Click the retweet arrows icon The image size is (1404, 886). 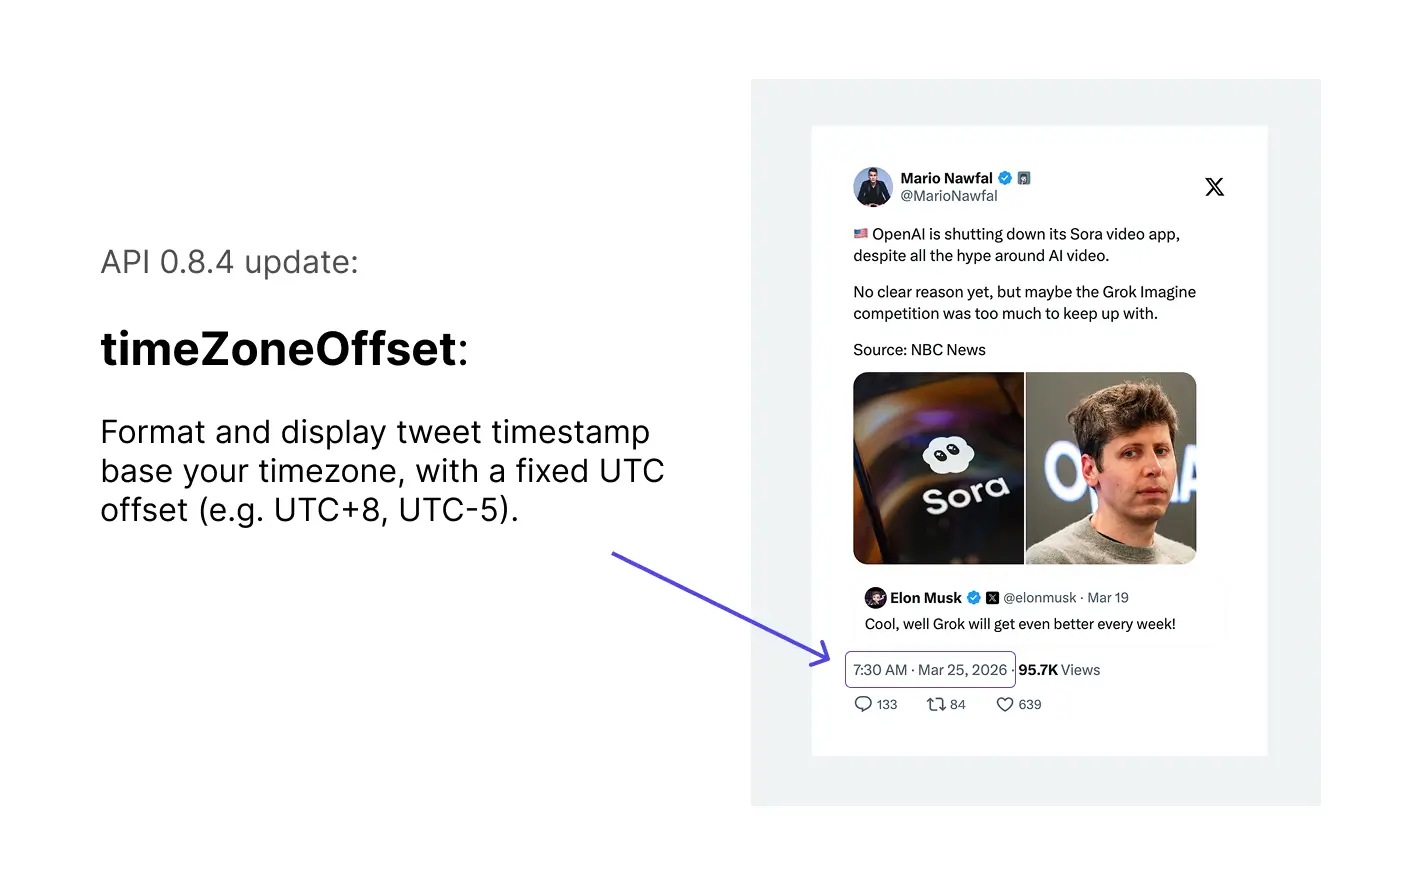pyautogui.click(x=936, y=704)
